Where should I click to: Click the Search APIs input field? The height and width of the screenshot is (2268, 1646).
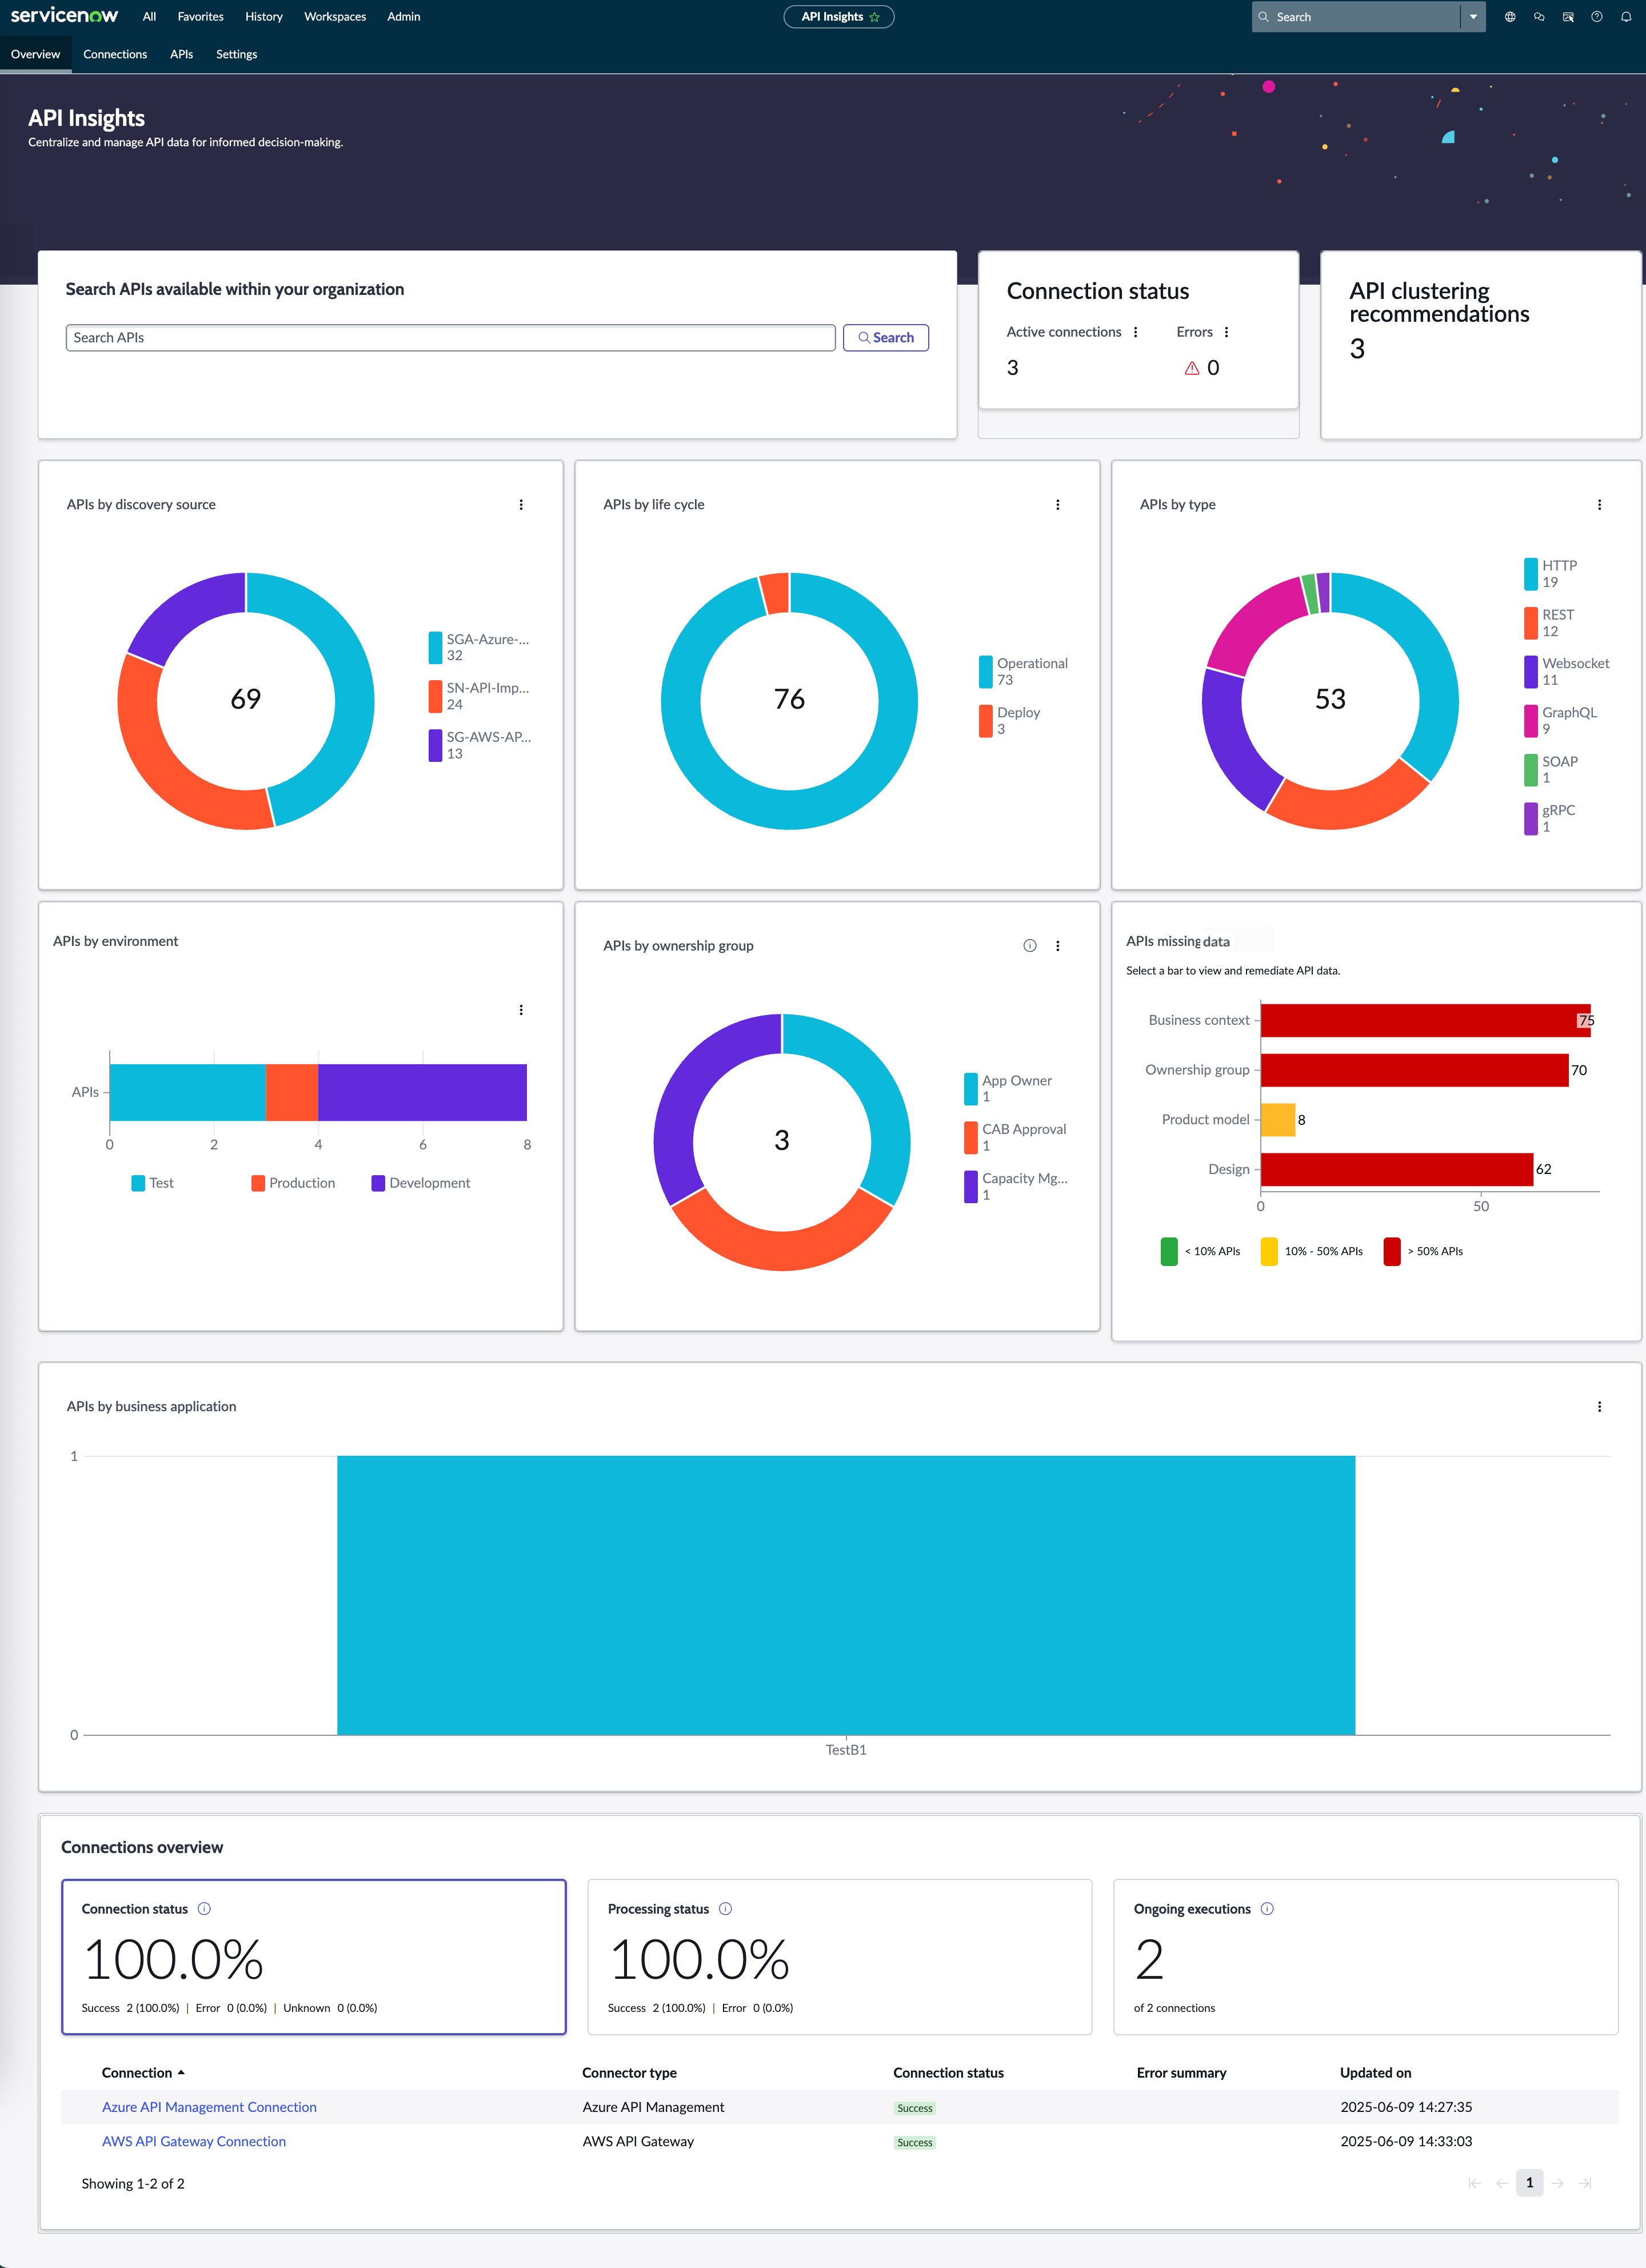point(451,337)
